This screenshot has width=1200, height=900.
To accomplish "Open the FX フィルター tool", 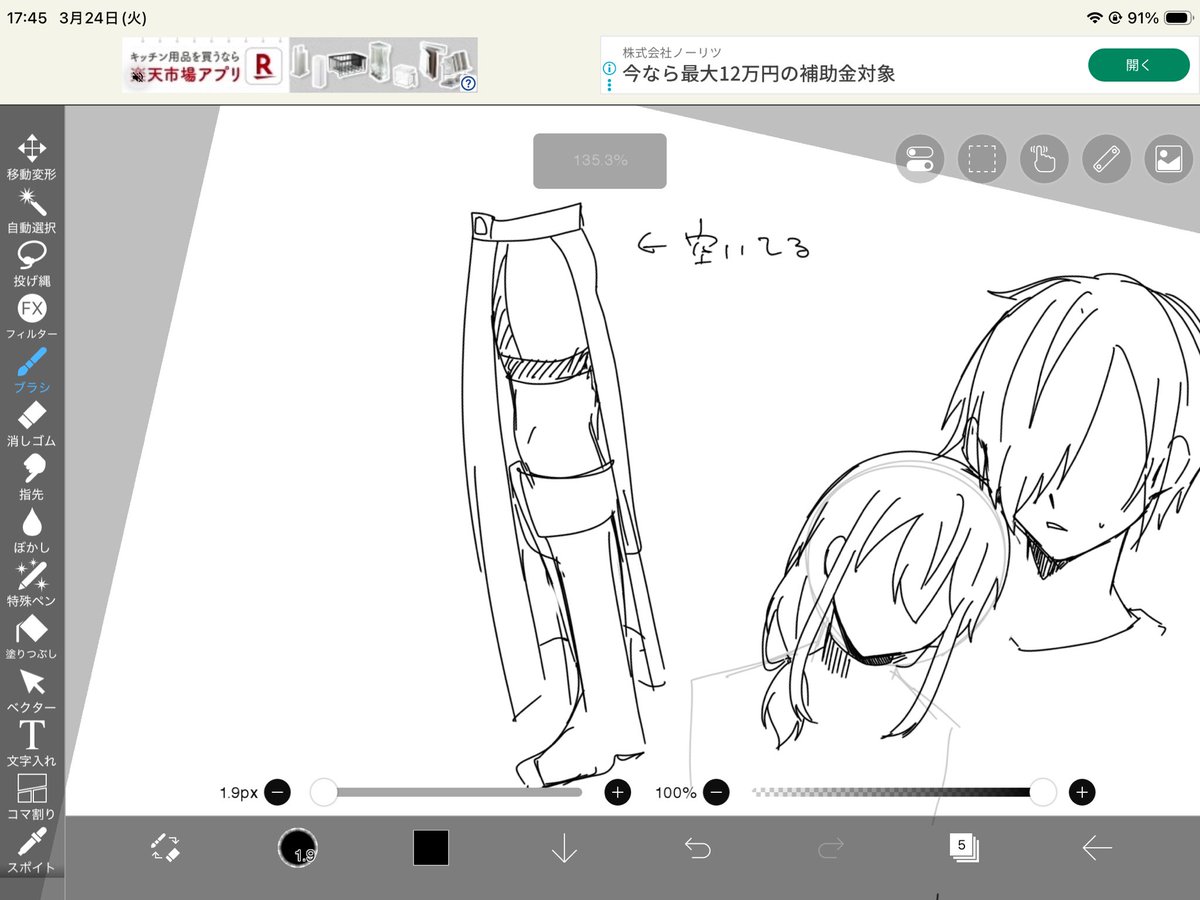I will point(32,317).
